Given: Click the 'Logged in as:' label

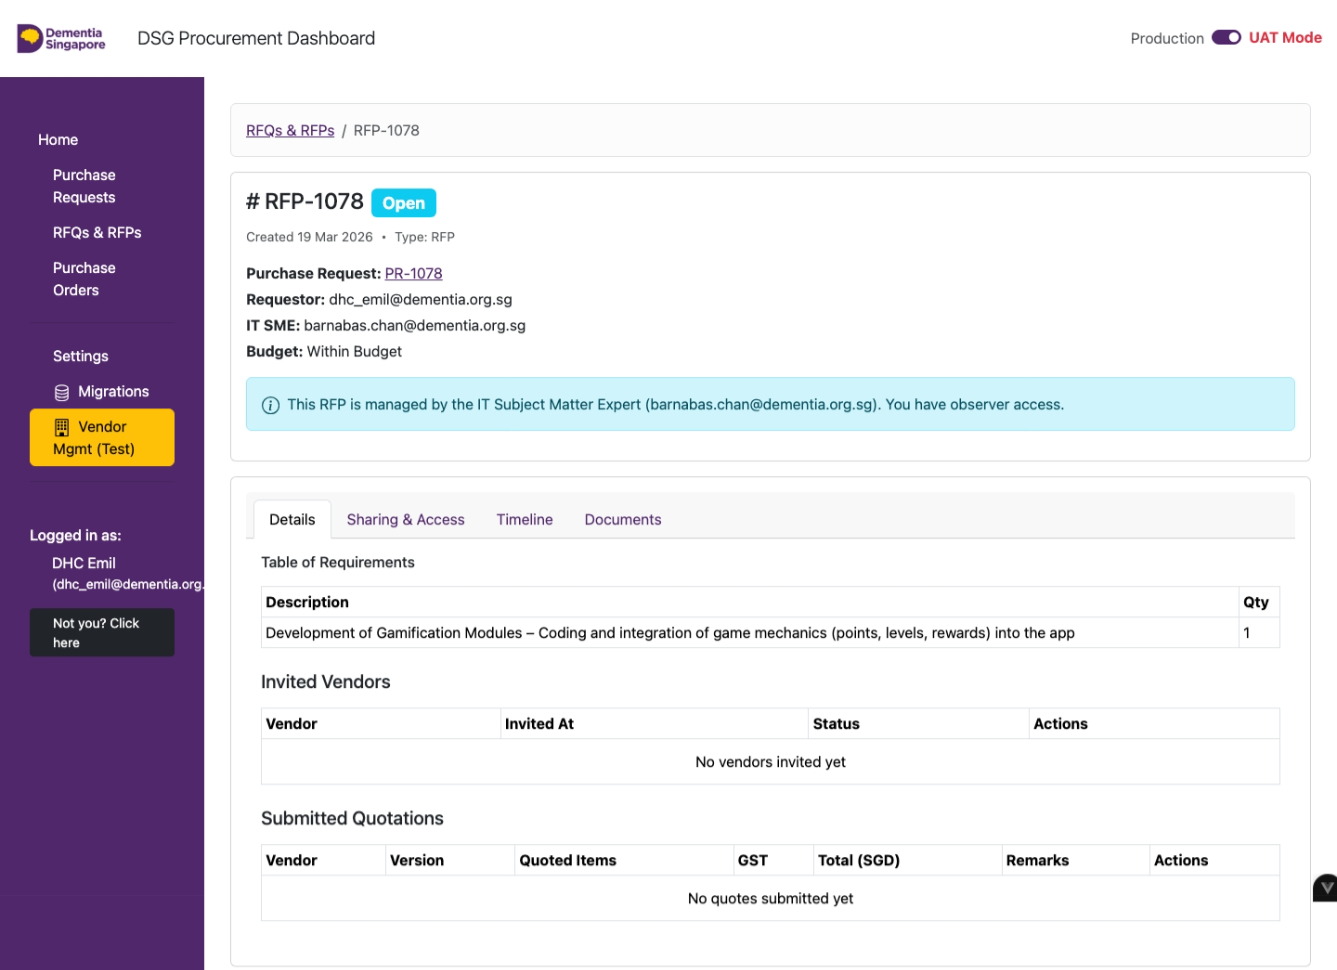Looking at the screenshot, I should point(75,536).
